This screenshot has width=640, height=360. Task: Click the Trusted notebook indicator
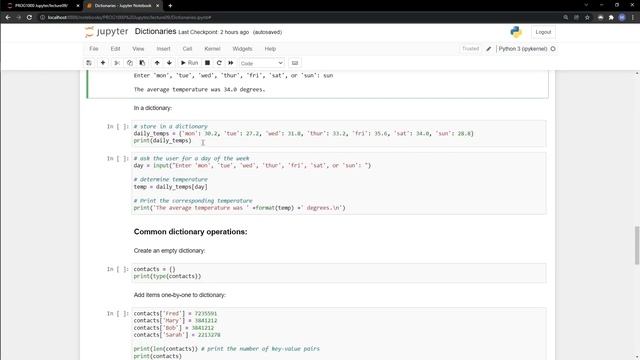tap(470, 49)
